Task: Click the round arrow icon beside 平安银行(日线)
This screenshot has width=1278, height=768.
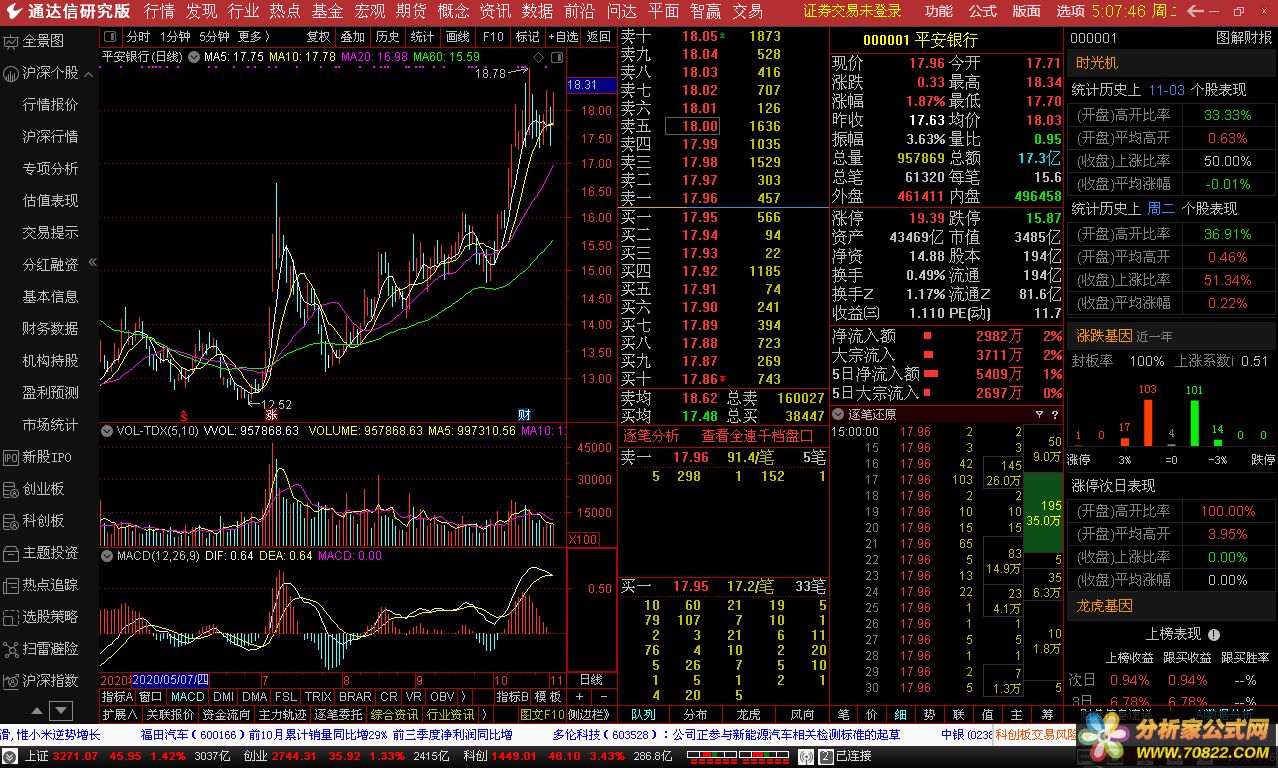Action: [x=192, y=57]
